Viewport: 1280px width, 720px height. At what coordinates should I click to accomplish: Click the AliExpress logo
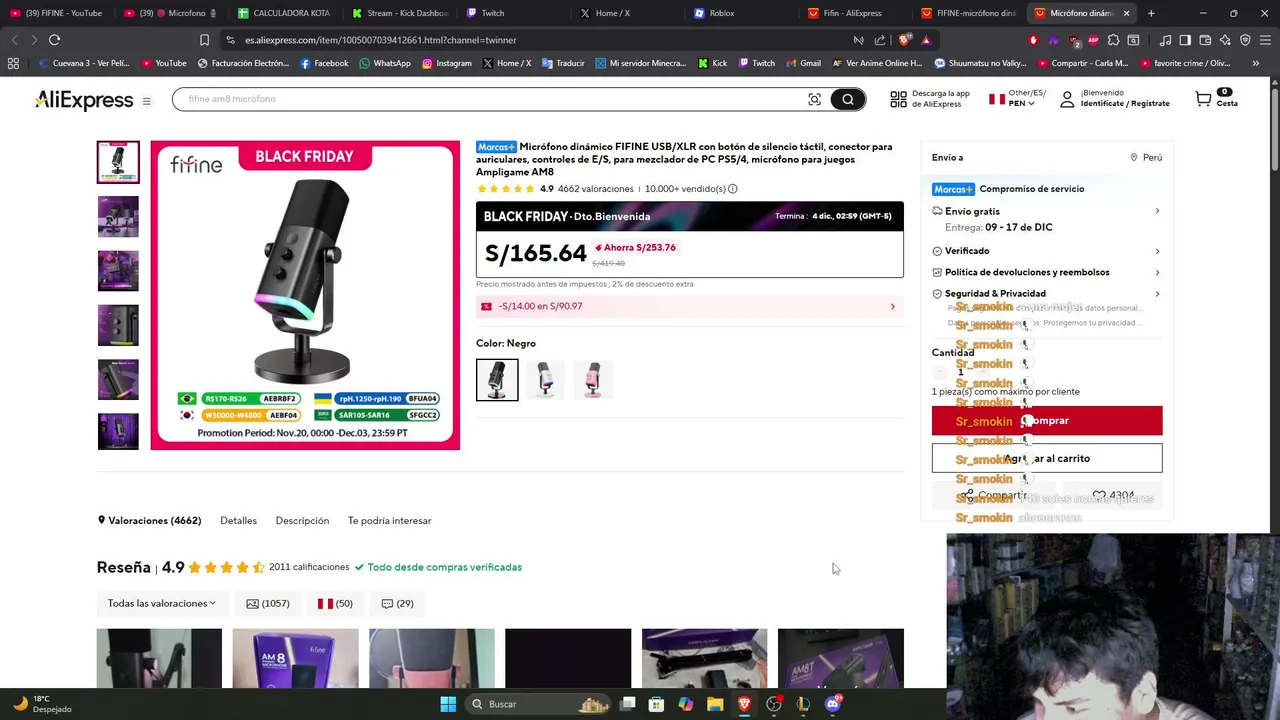(x=84, y=100)
